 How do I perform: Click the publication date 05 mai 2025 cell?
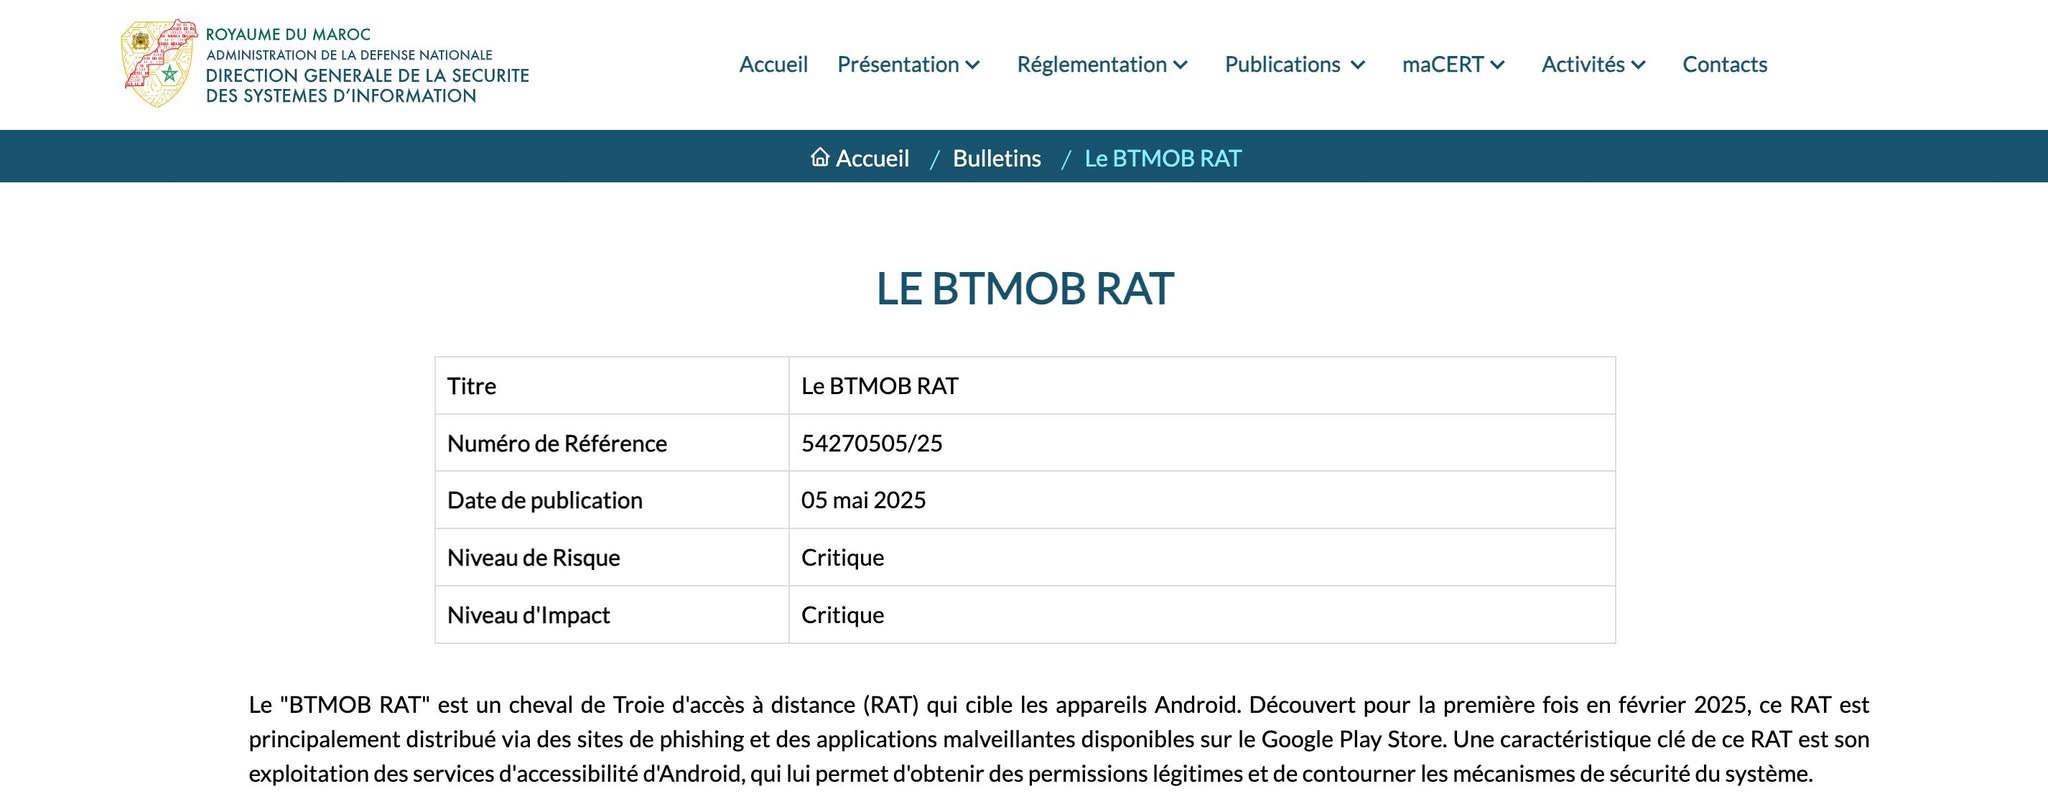pos(1202,500)
